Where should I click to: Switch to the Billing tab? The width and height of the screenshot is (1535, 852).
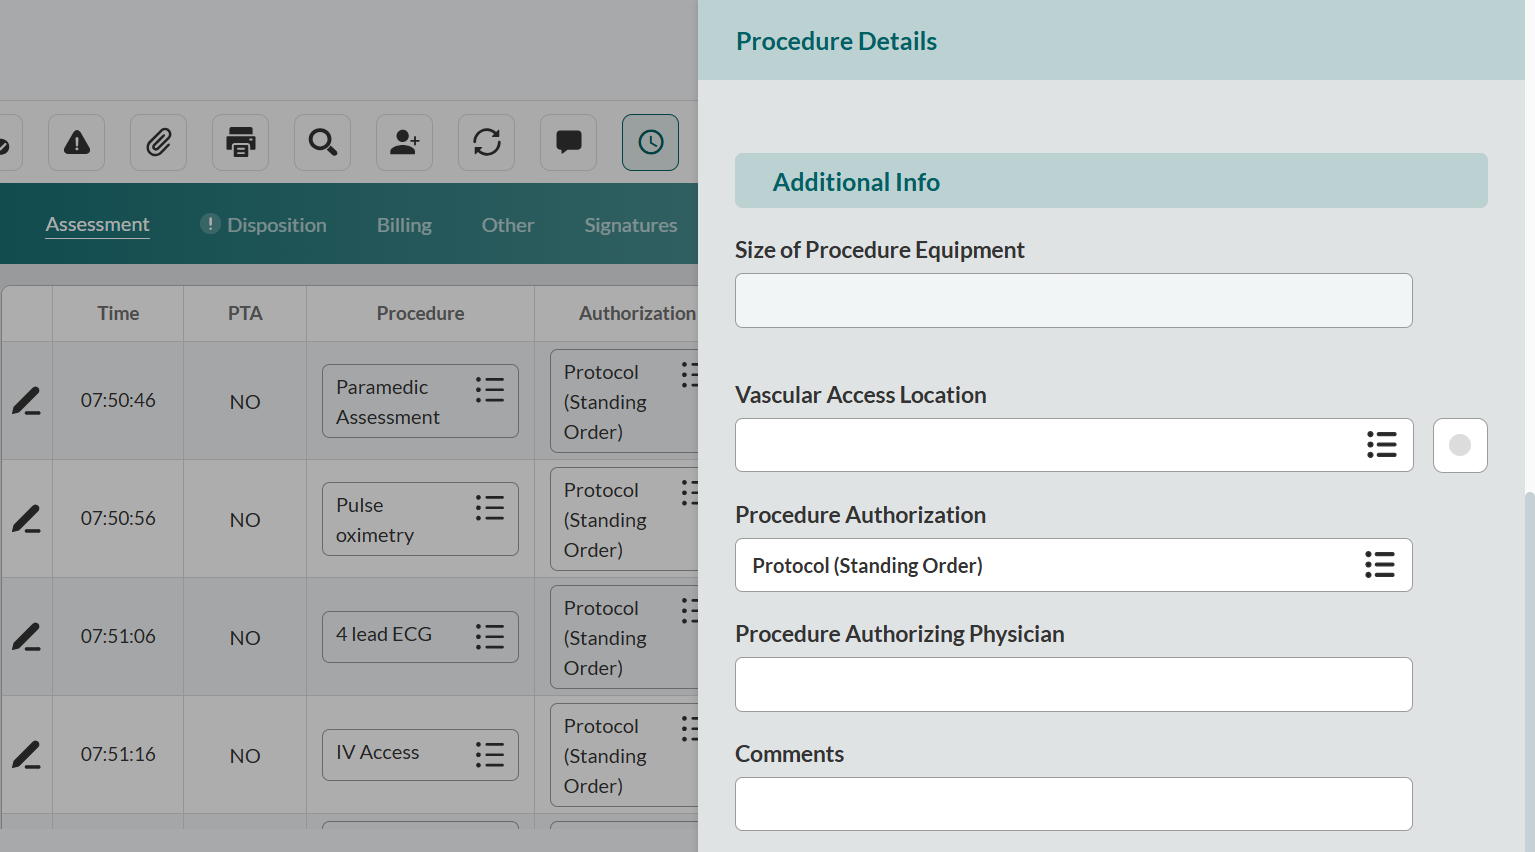coord(404,224)
